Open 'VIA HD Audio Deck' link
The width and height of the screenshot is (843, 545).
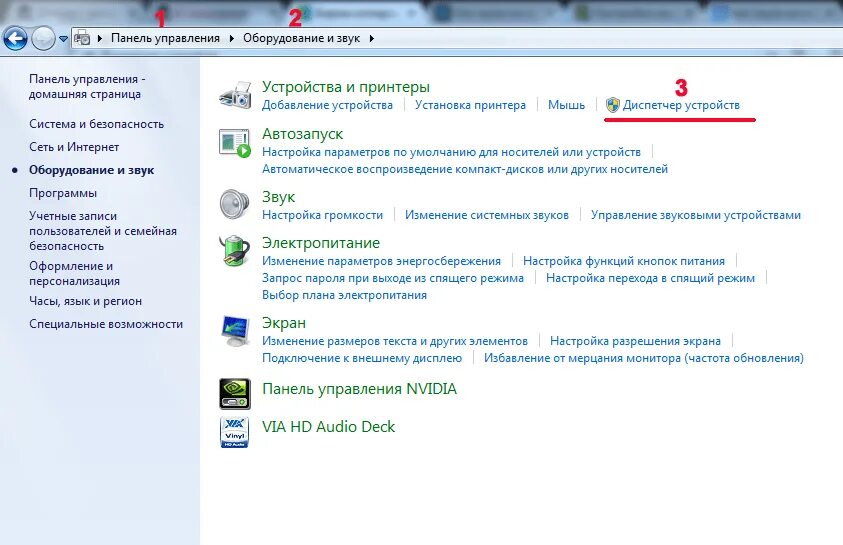328,427
